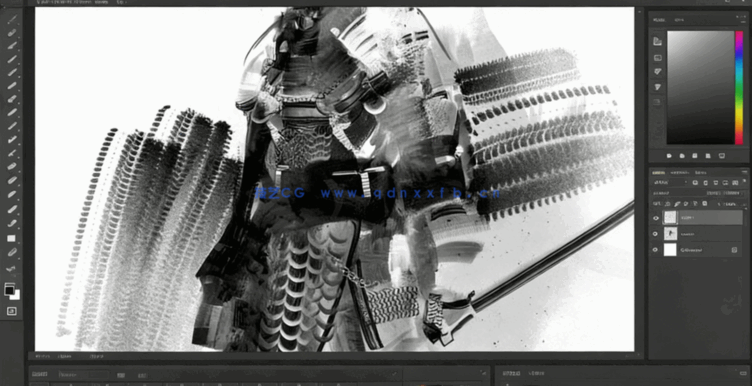Lock image pixels with brush lock icon
The image size is (752, 386).
677,204
